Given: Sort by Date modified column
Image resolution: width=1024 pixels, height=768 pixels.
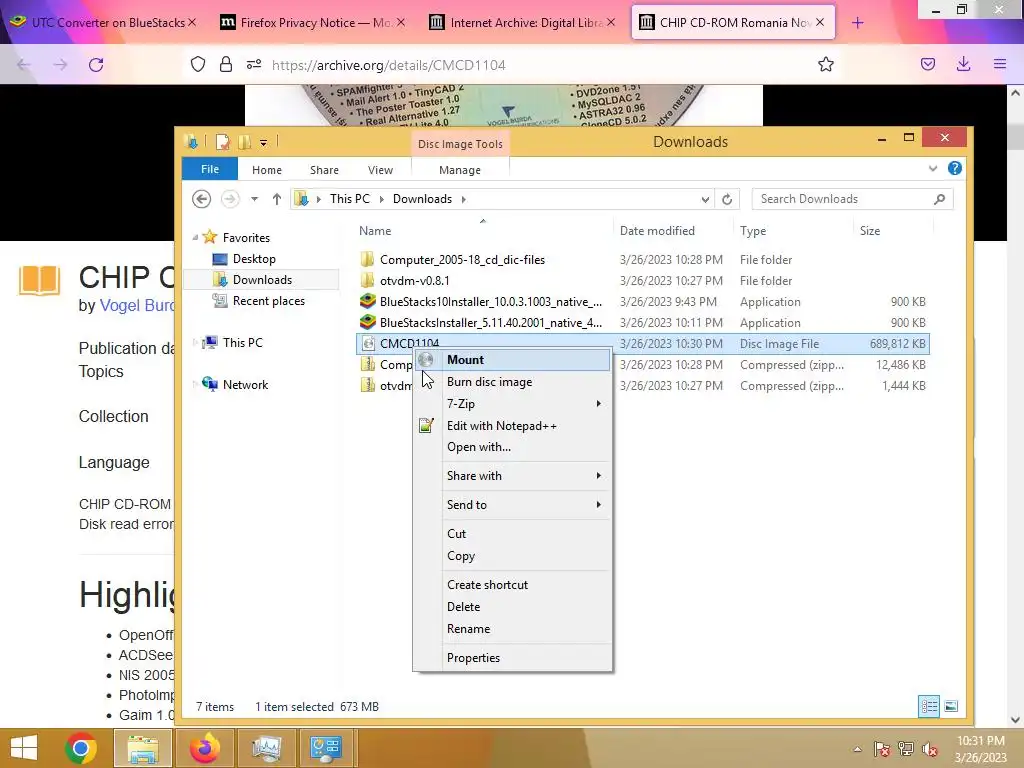Looking at the screenshot, I should click(x=657, y=231).
